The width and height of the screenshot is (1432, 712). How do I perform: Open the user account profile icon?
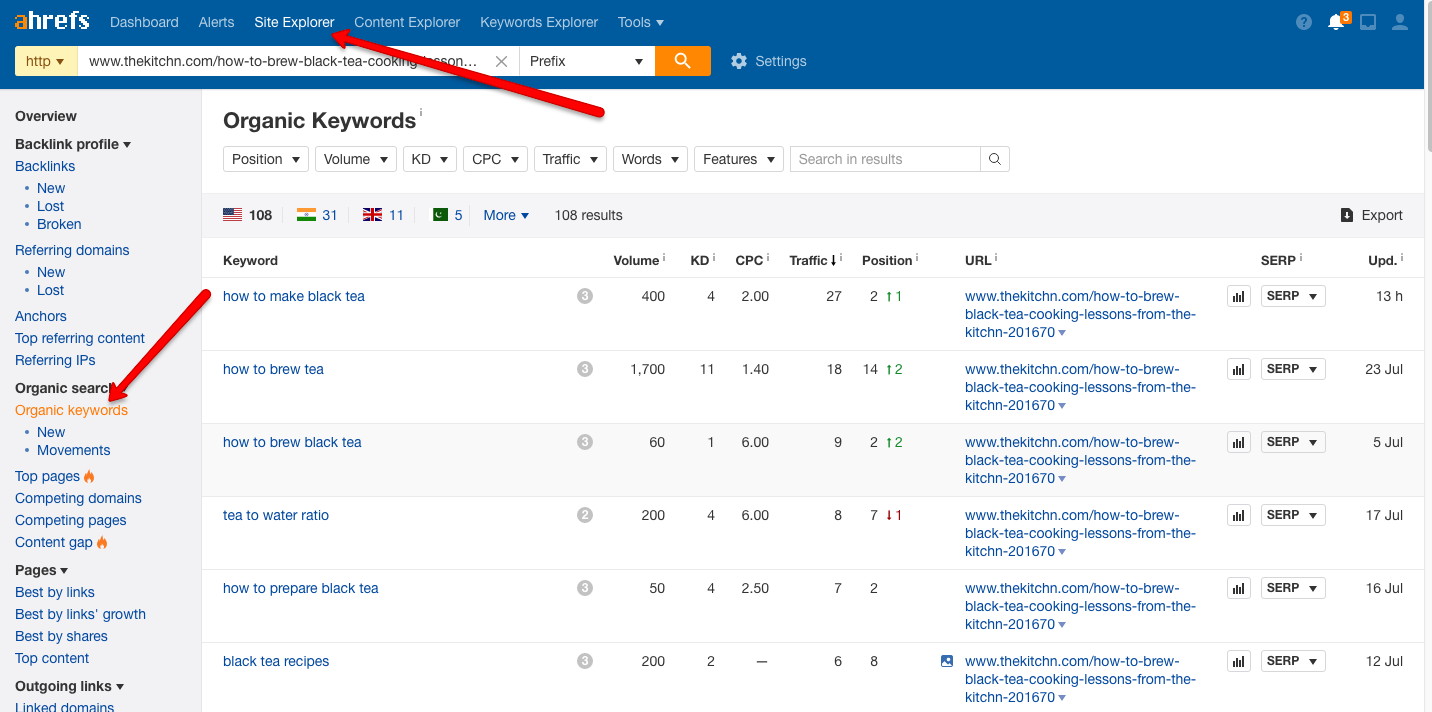[x=1400, y=22]
